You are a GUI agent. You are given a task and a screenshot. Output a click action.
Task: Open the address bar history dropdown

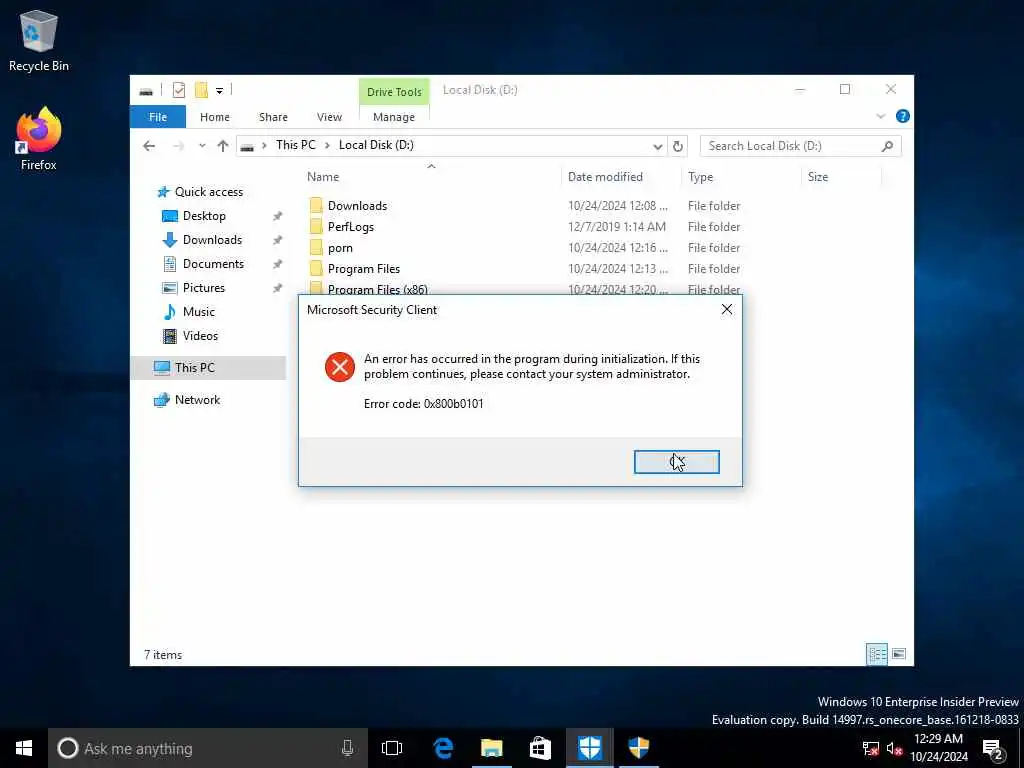coord(658,146)
